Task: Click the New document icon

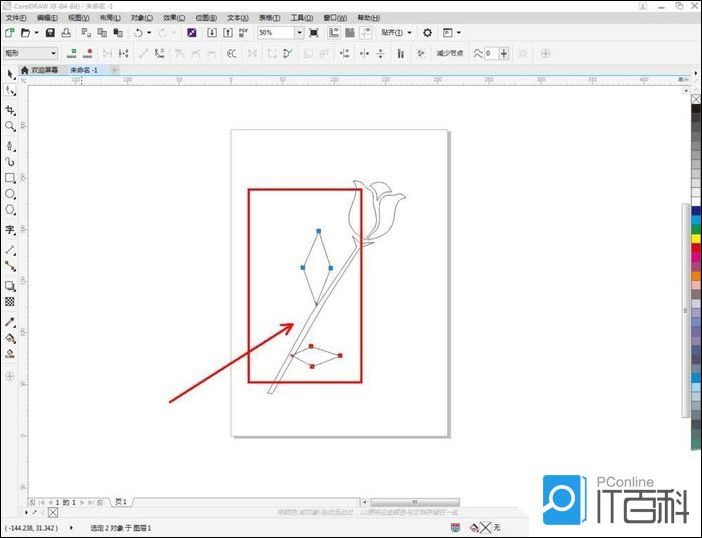Action: tap(9, 33)
